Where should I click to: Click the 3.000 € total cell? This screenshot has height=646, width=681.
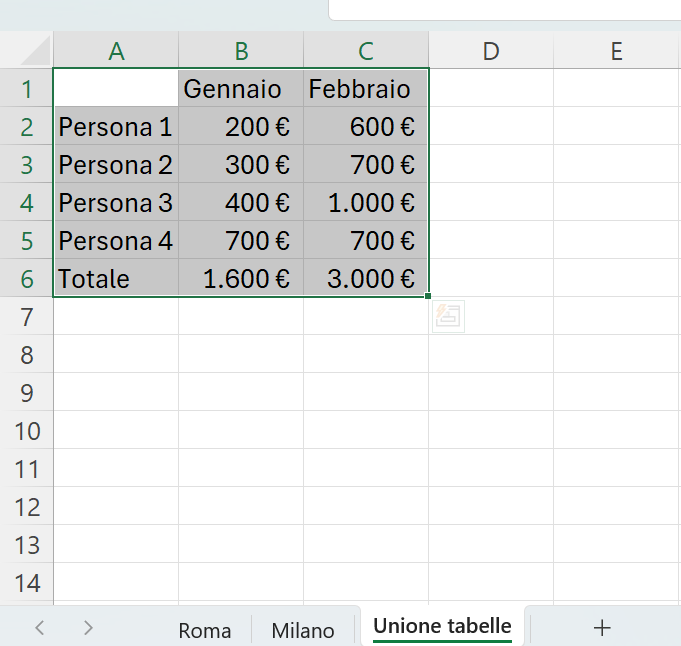(x=366, y=278)
